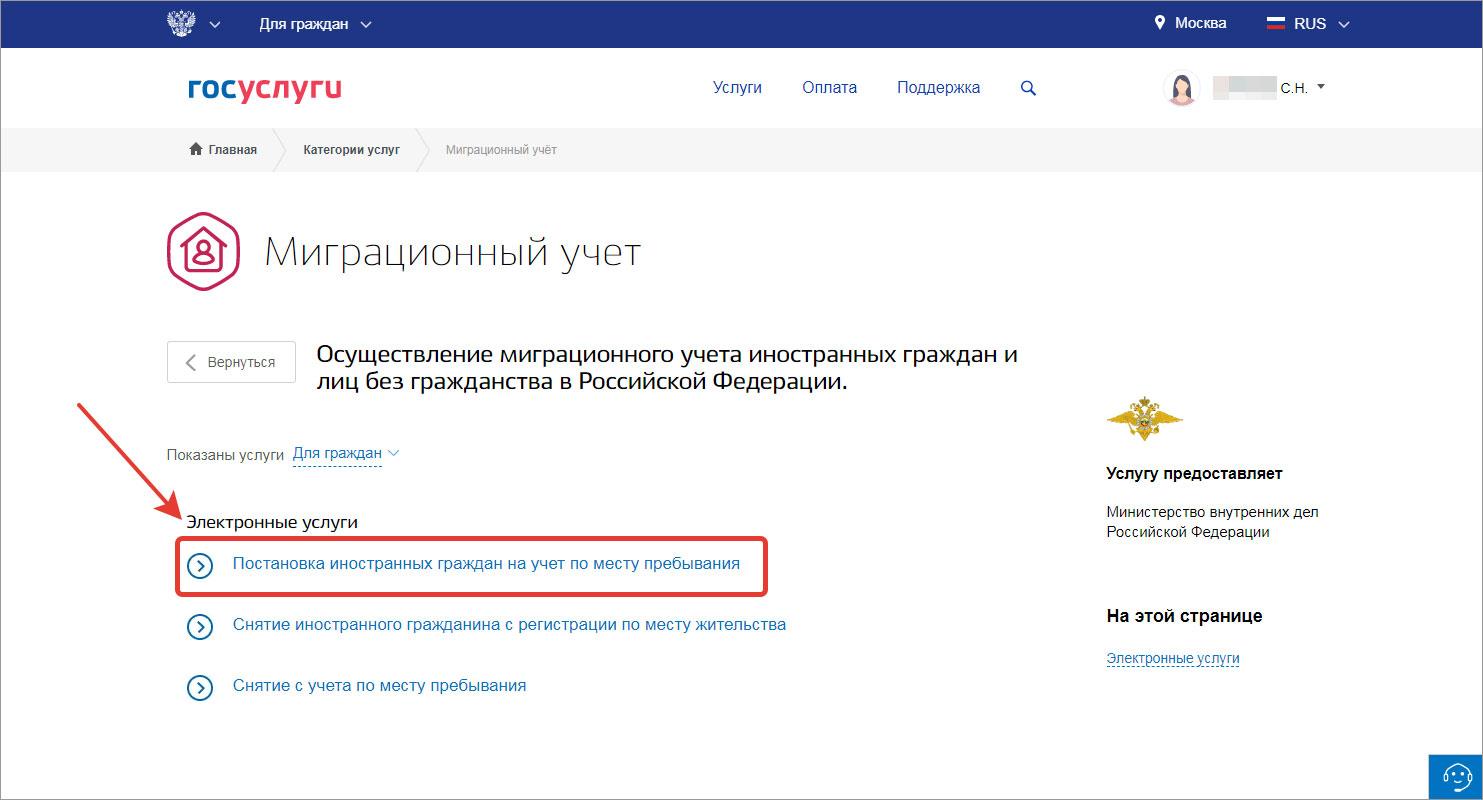Click the Russian flag icon
Viewport: 1483px width, 800px height.
tap(1275, 24)
